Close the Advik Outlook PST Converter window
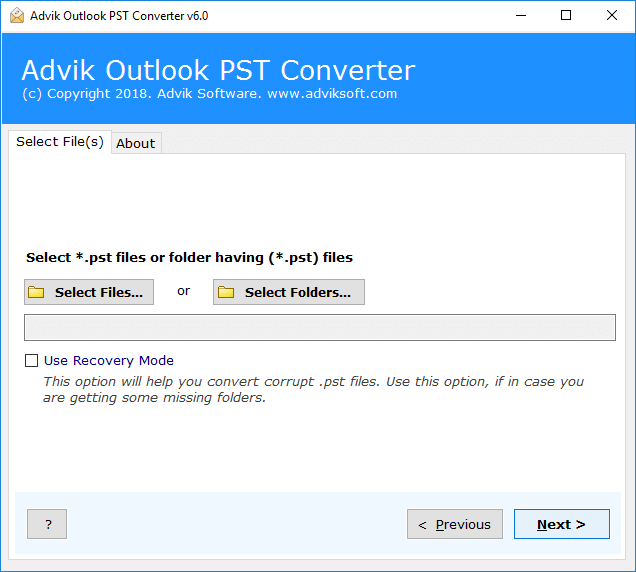The image size is (636, 572). (612, 16)
